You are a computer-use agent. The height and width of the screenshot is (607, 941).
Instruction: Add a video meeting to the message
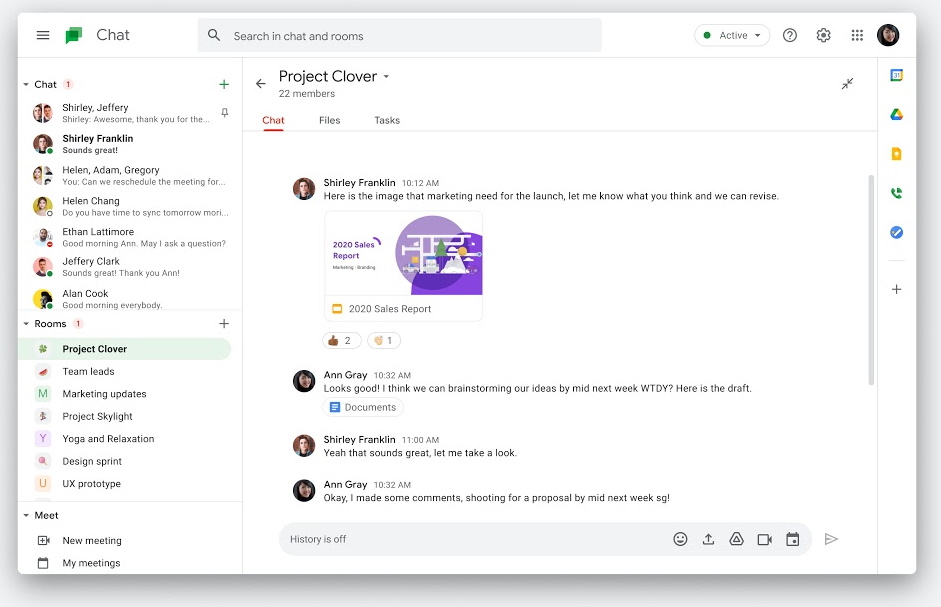pos(765,539)
